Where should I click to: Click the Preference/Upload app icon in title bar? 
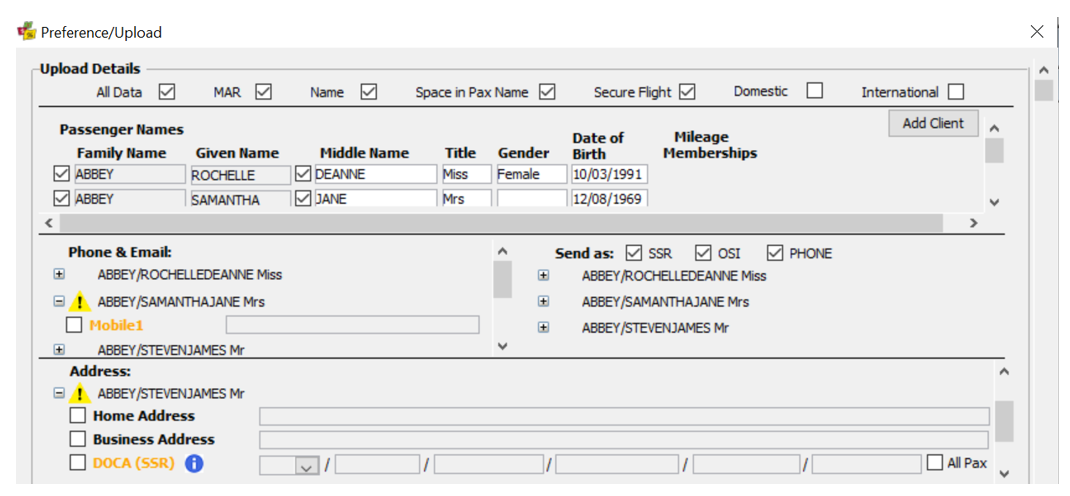click(x=27, y=31)
